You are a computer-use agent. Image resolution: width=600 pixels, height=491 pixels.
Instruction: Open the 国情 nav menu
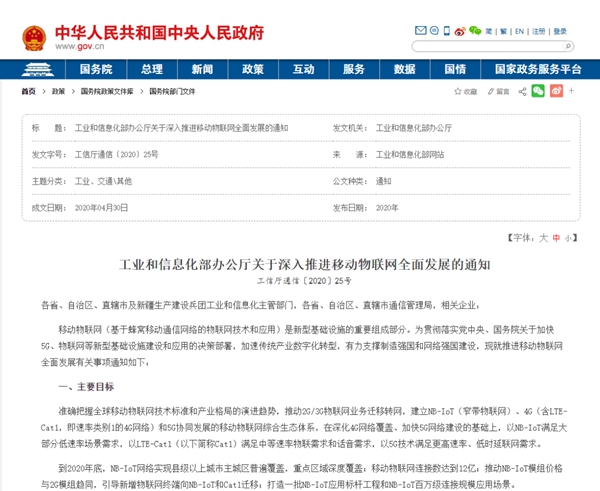click(x=455, y=69)
